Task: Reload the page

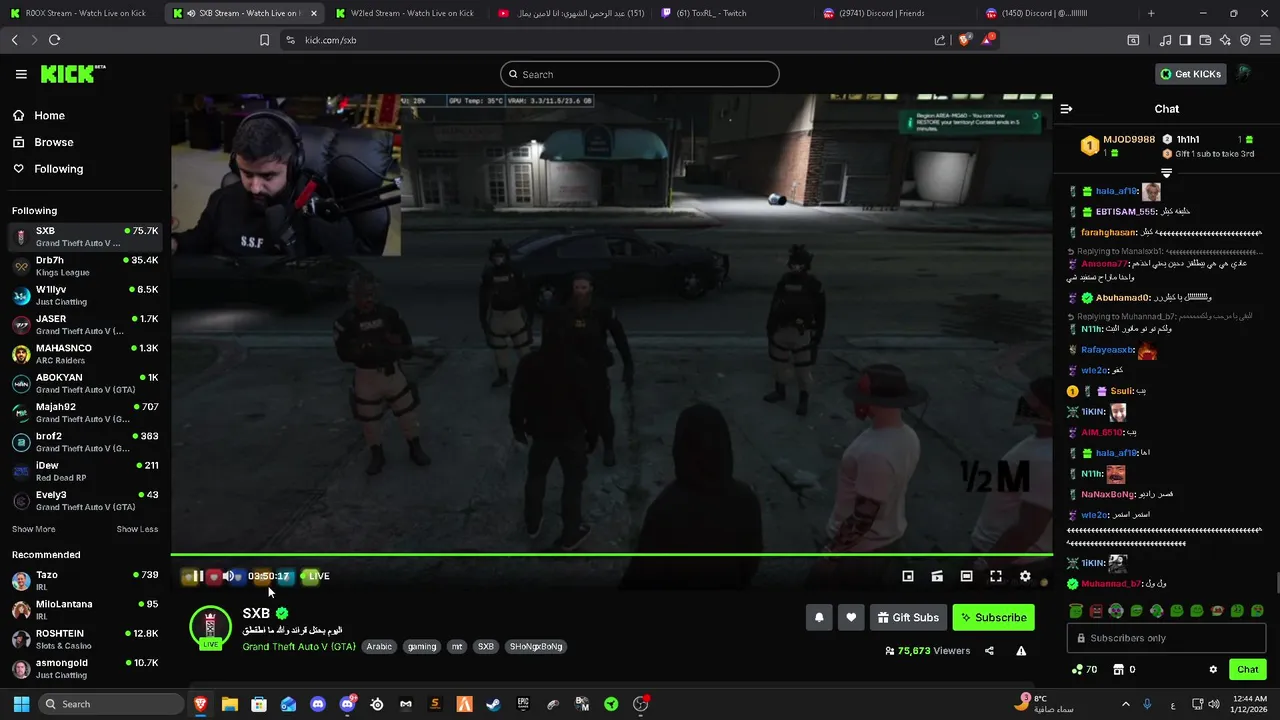Action: click(54, 40)
